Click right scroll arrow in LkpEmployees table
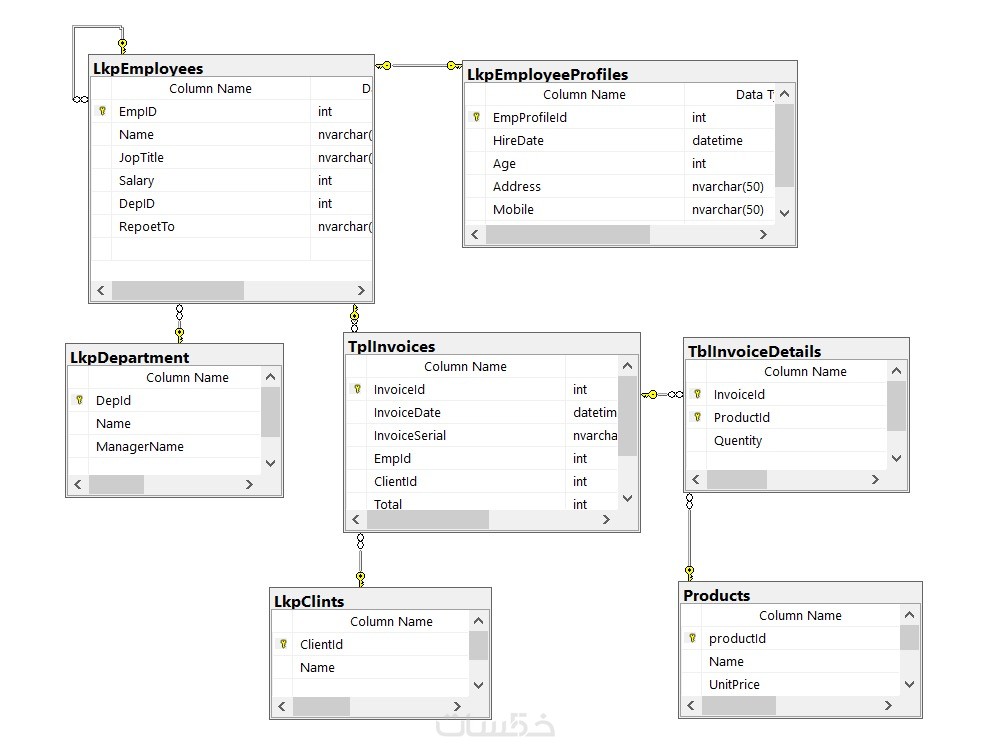The width and height of the screenshot is (992, 752). click(x=361, y=290)
